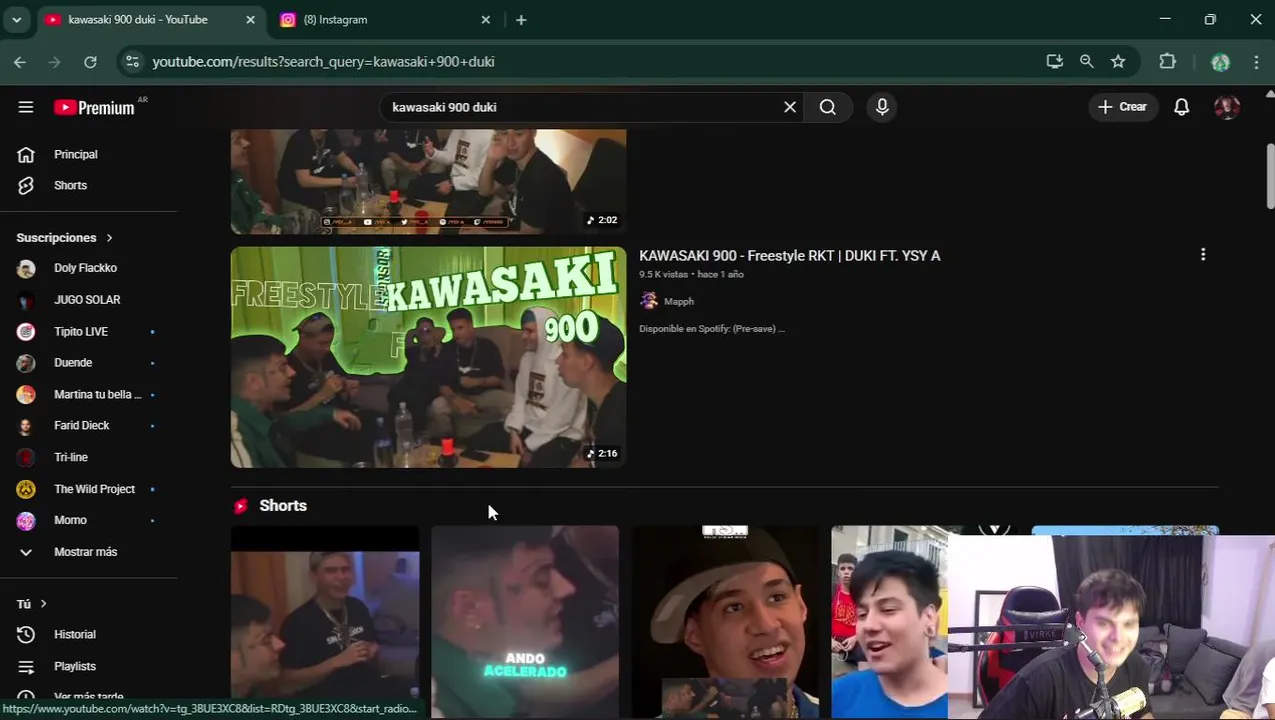The image size is (1275, 720).
Task: Open Crear menu
Action: tap(1122, 107)
